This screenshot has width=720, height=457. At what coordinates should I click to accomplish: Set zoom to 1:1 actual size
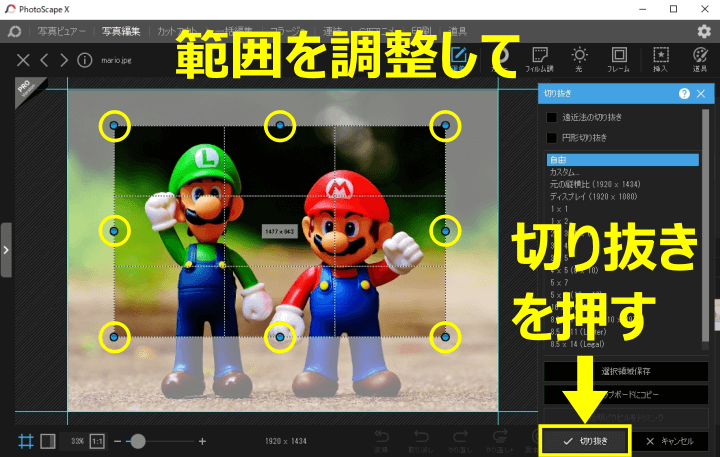(97, 441)
